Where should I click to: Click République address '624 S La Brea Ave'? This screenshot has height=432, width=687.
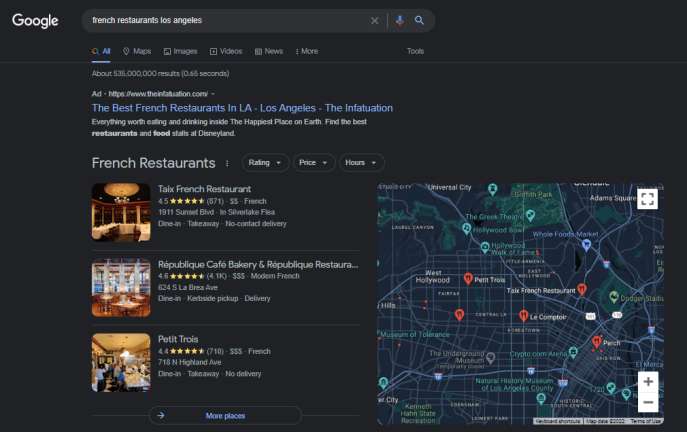188,287
